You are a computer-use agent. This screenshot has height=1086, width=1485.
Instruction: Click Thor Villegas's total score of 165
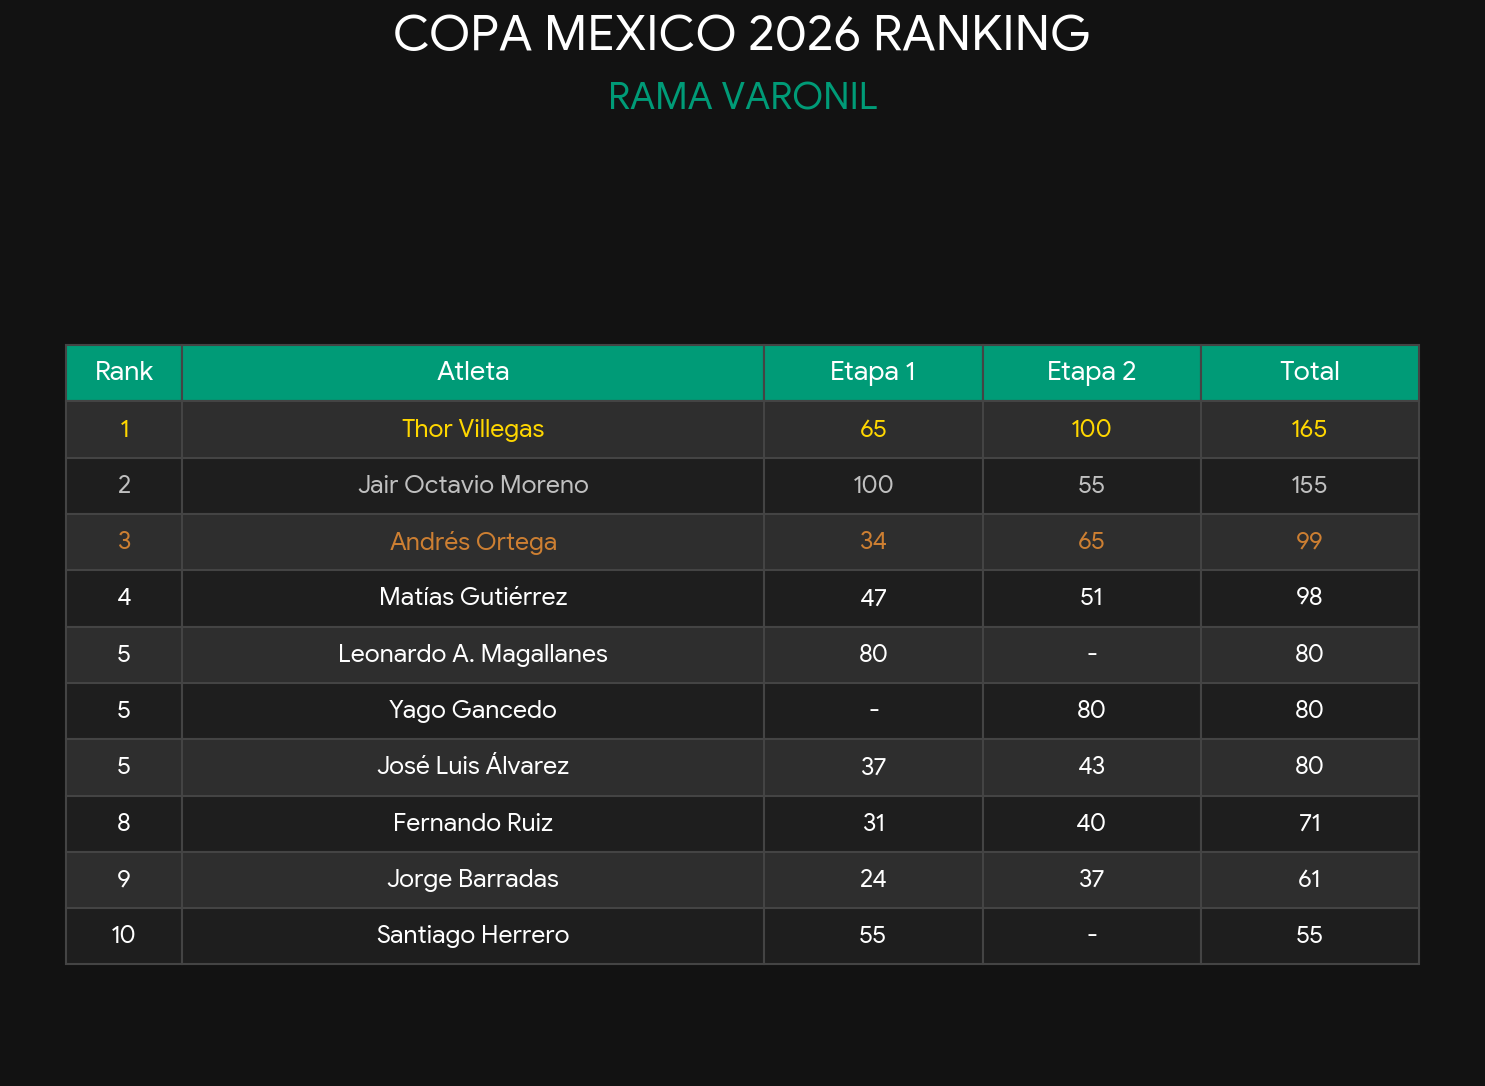(1309, 429)
